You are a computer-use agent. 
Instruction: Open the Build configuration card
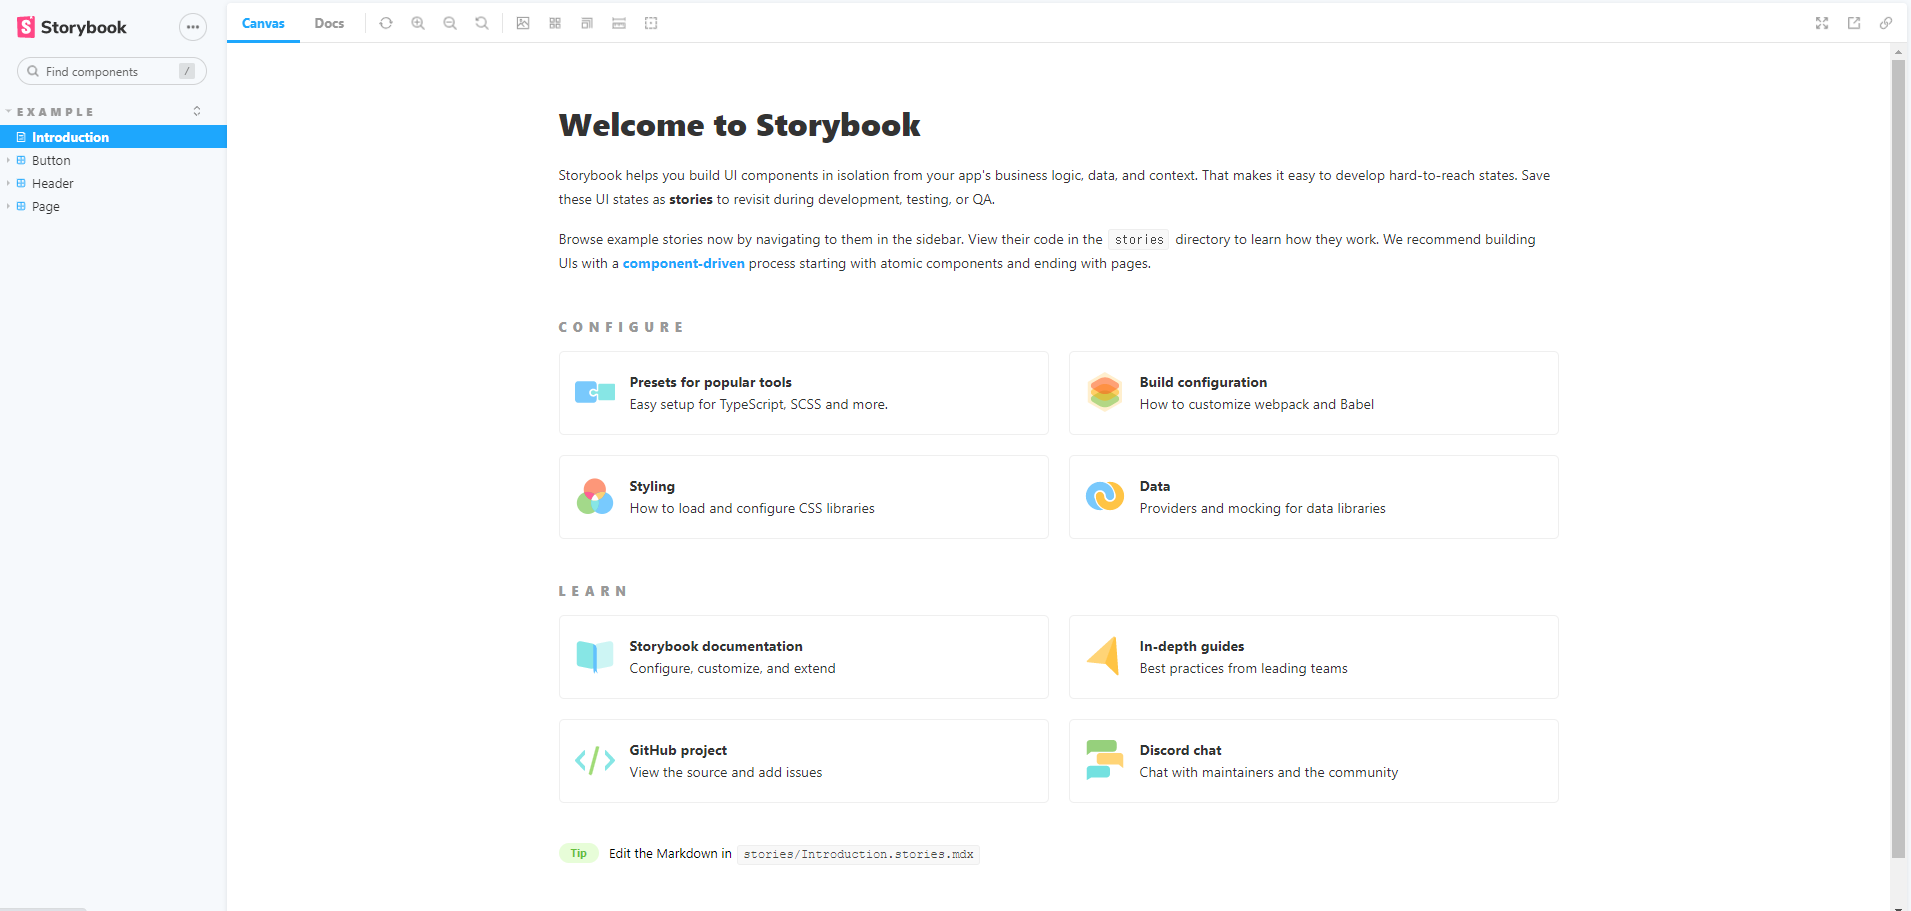click(1314, 393)
